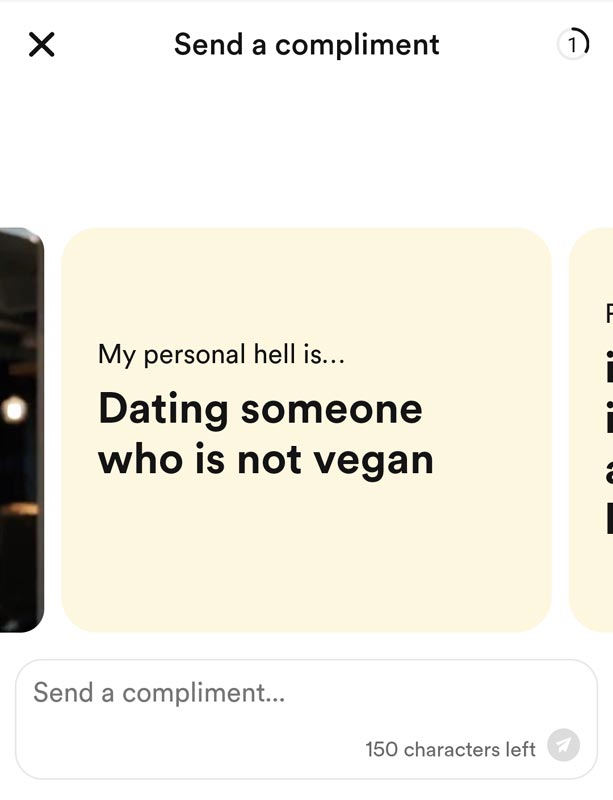
Task: Submit the compliment with the gray round button
Action: (563, 745)
